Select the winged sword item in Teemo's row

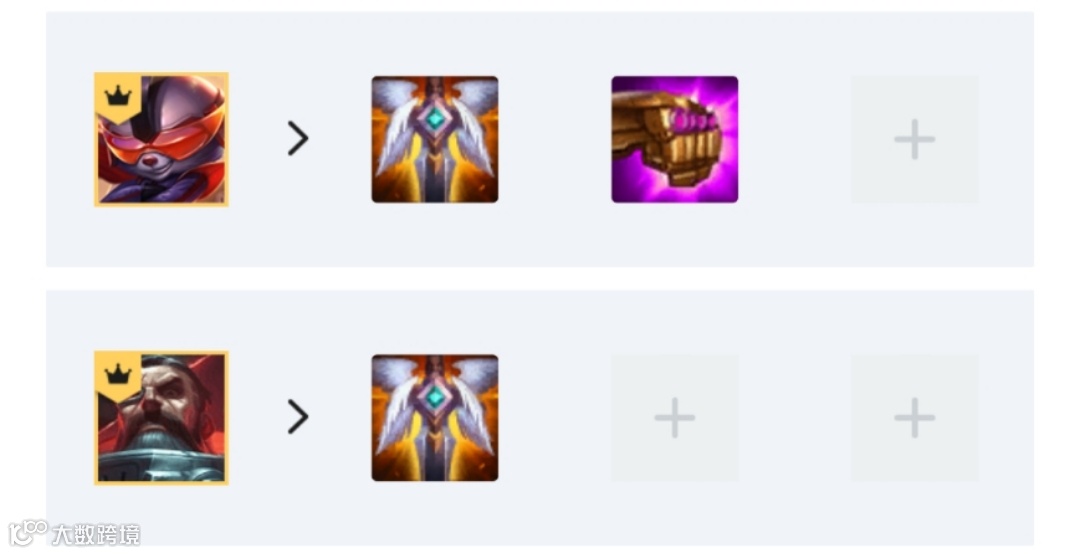435,139
